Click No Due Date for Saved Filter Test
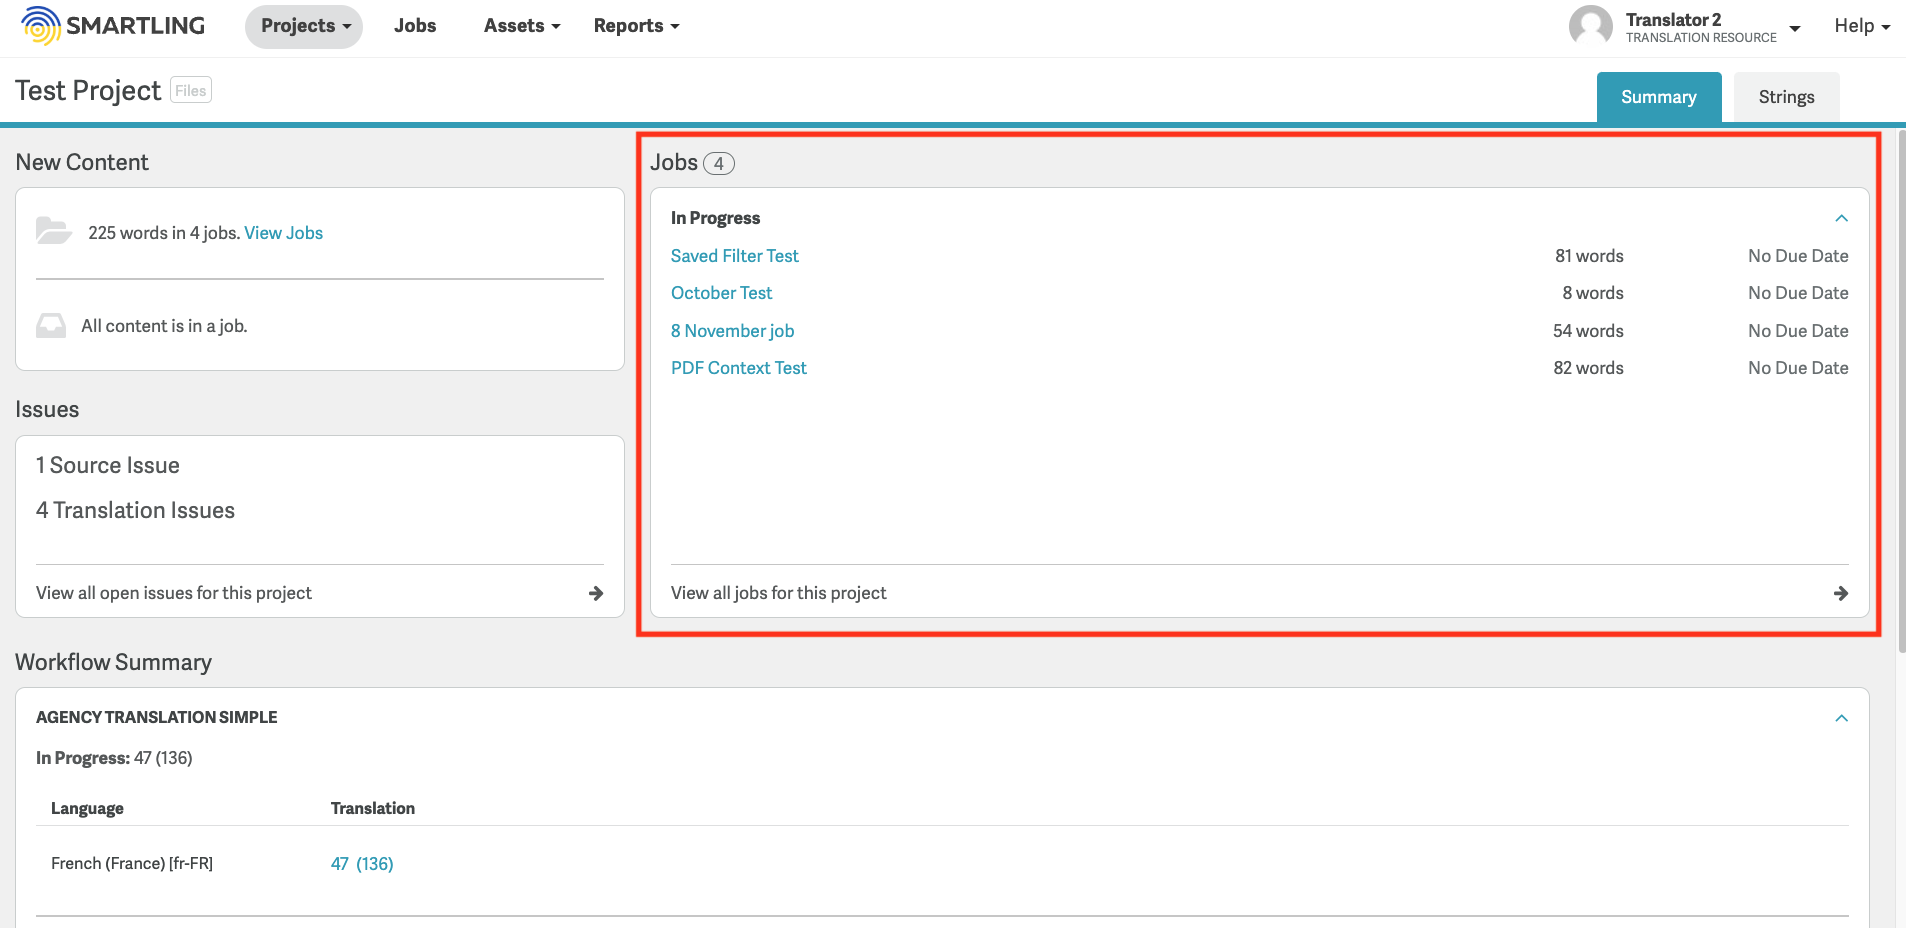 (1798, 256)
